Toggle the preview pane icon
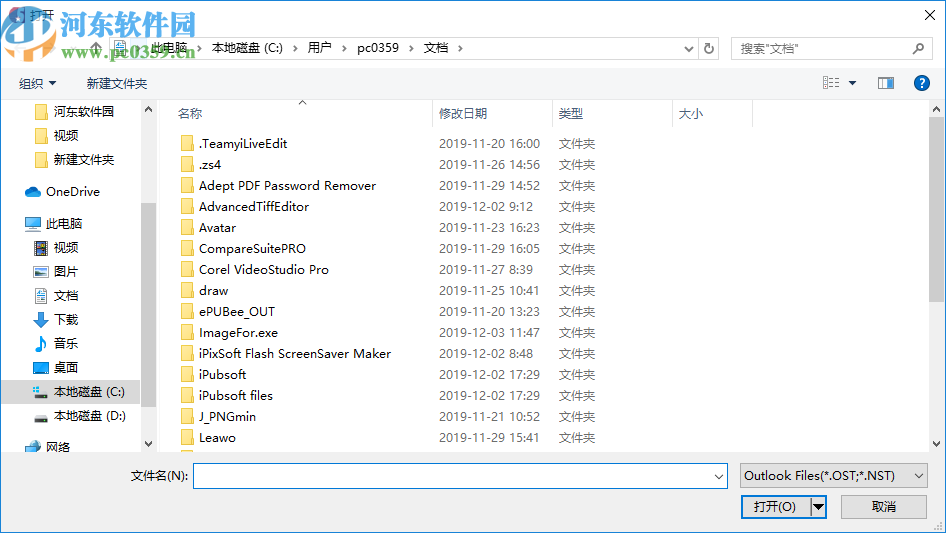 click(886, 83)
